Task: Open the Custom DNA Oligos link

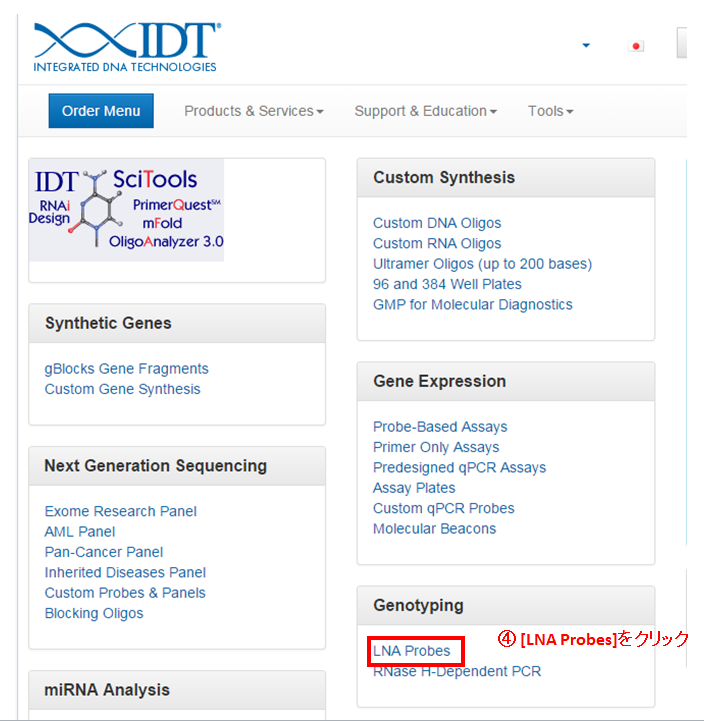Action: click(437, 223)
